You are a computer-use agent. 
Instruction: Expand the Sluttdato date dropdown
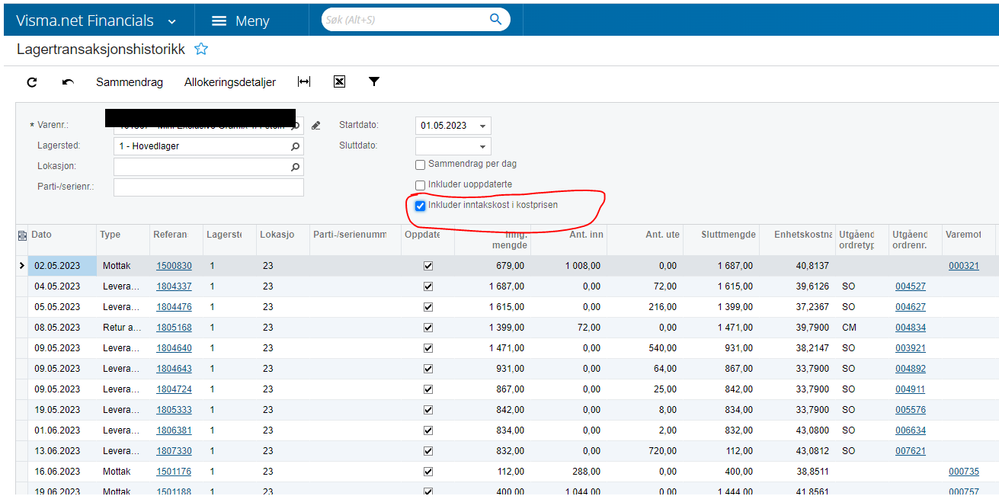[x=482, y=147]
